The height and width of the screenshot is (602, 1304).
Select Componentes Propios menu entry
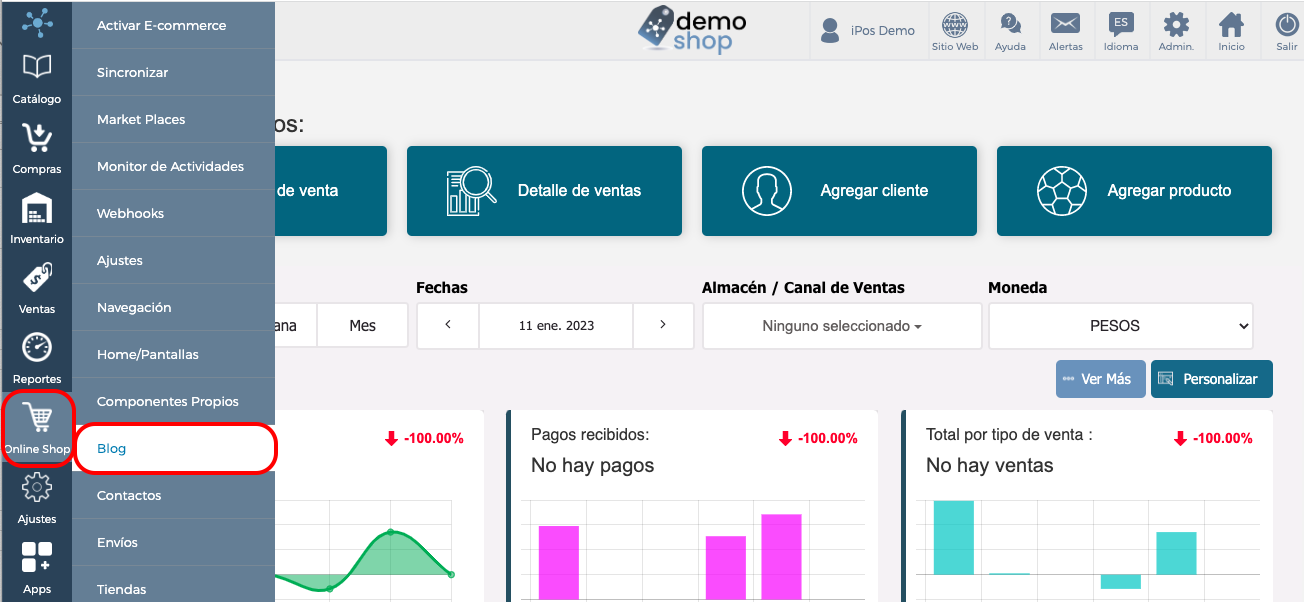point(173,401)
